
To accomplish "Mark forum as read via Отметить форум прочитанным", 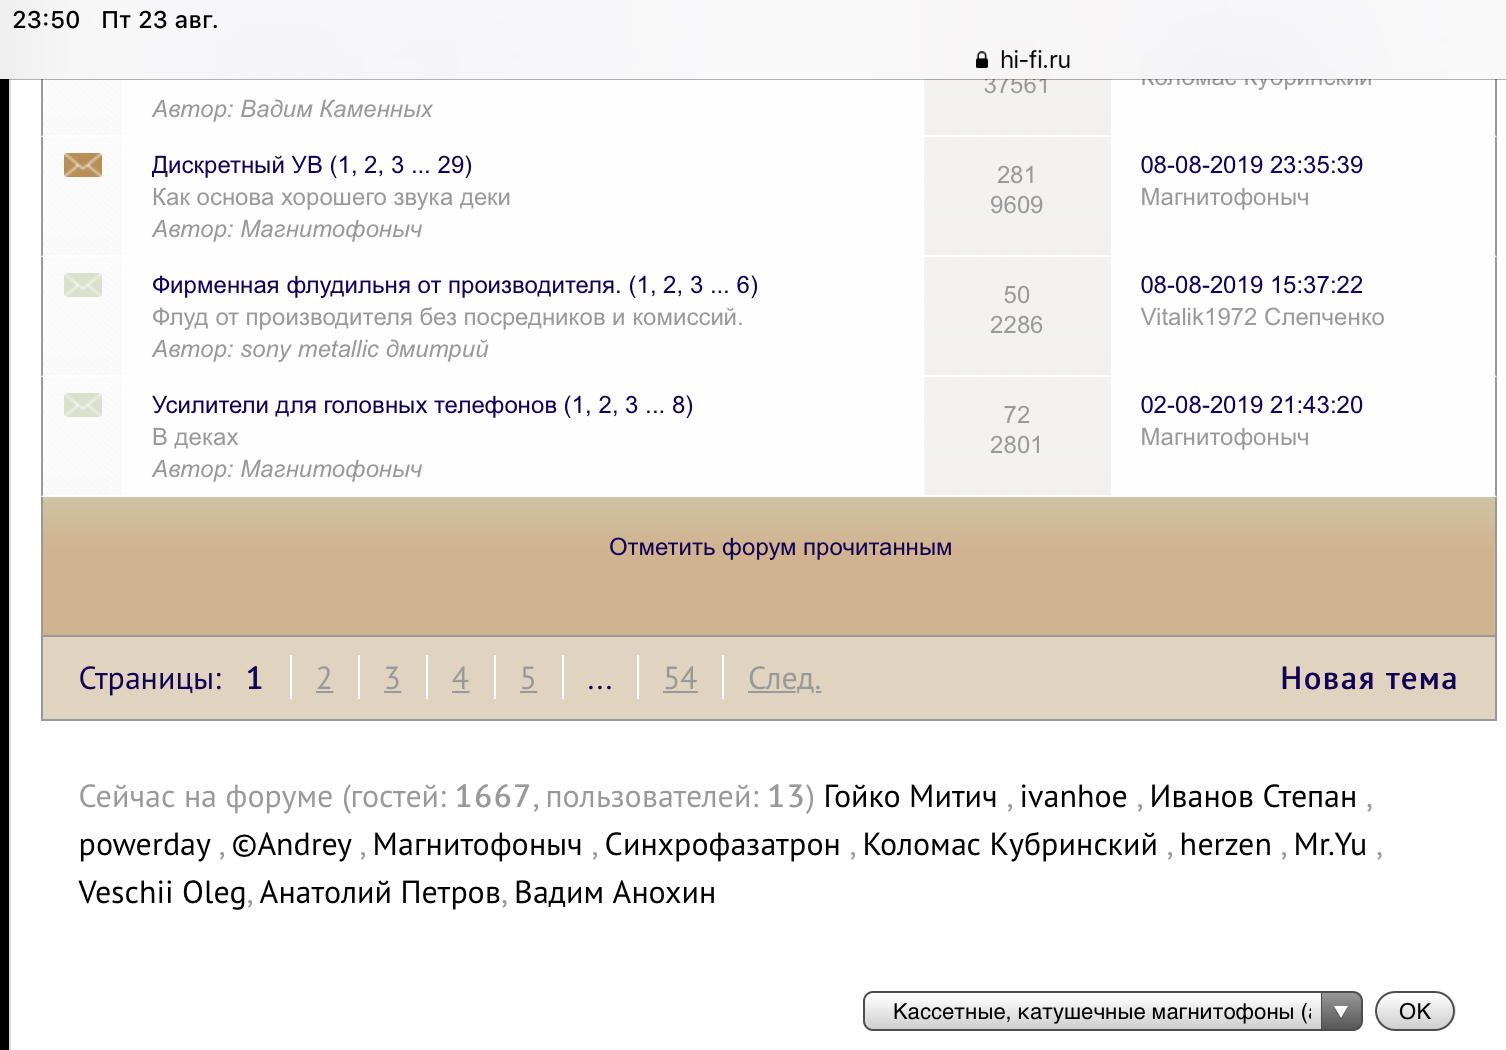I will click(780, 547).
